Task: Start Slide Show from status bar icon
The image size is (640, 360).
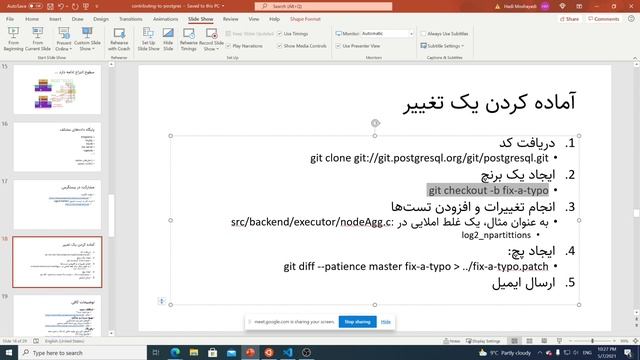Action: [559, 341]
